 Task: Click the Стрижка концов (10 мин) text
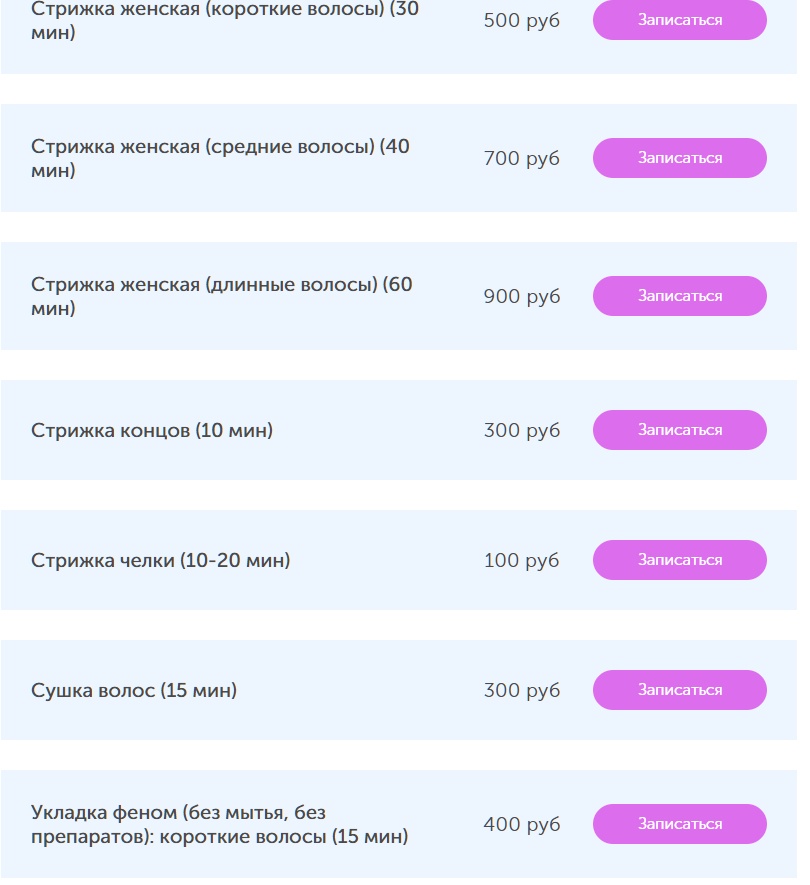(152, 430)
